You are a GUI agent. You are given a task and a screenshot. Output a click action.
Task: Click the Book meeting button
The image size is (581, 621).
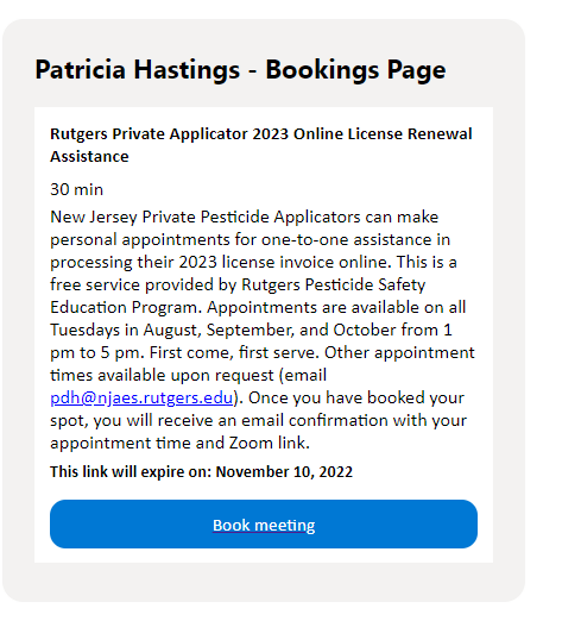click(x=263, y=524)
